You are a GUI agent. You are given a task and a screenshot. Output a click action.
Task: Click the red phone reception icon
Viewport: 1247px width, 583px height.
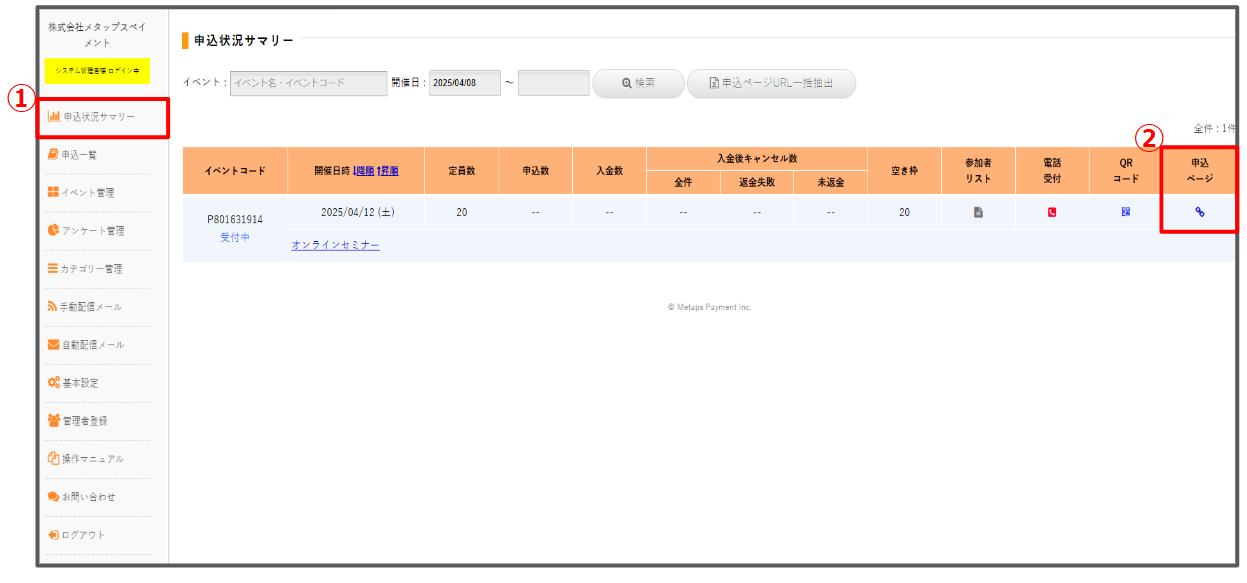(1052, 212)
